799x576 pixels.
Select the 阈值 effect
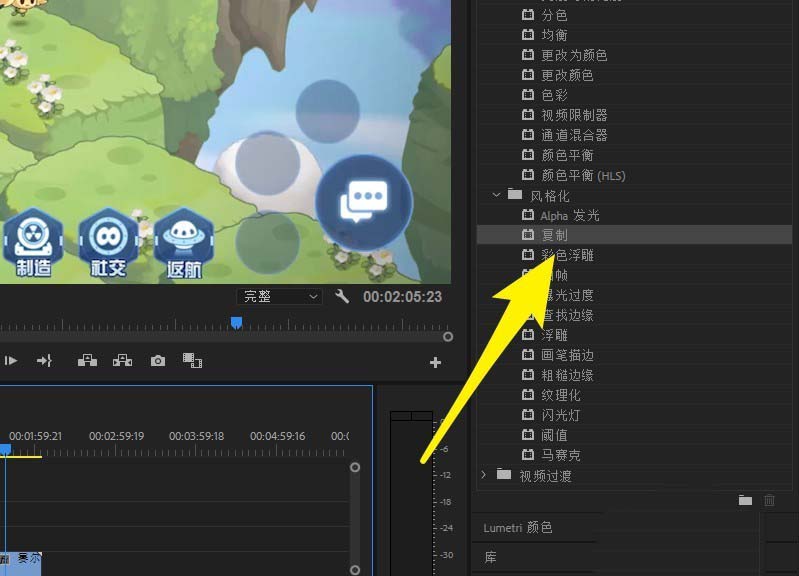(x=554, y=435)
